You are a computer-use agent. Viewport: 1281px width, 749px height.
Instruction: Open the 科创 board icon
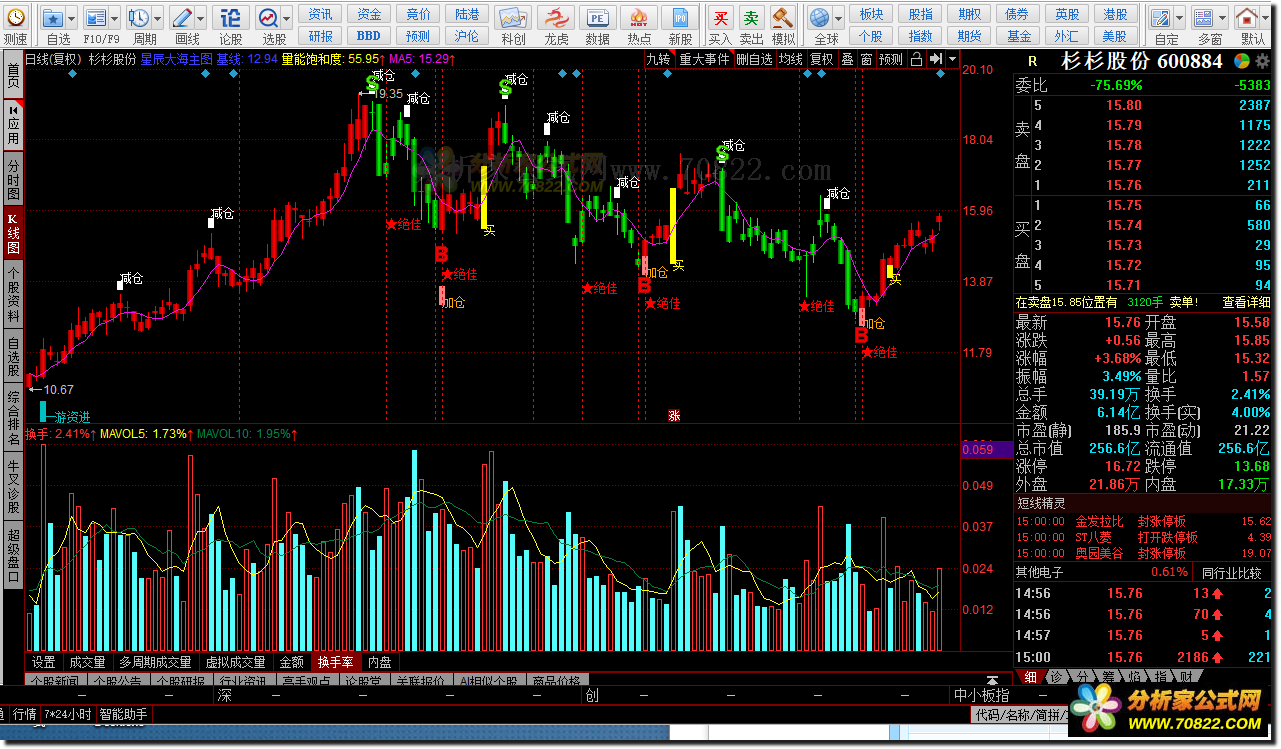point(513,18)
